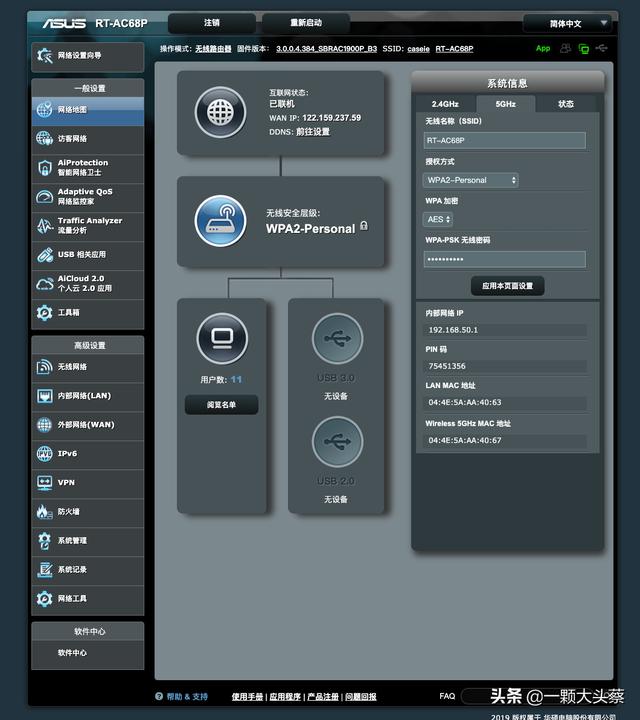Open the 无线网络 wireless settings icon
This screenshot has width=640, height=720.
(45, 367)
